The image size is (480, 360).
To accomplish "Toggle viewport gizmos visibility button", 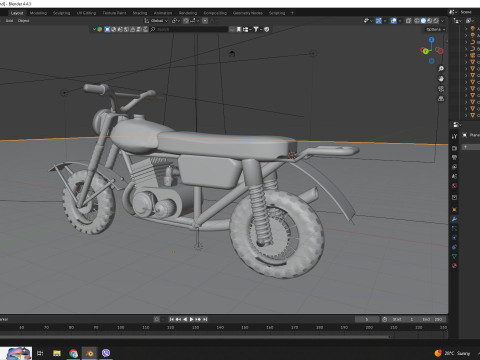I will (378, 21).
